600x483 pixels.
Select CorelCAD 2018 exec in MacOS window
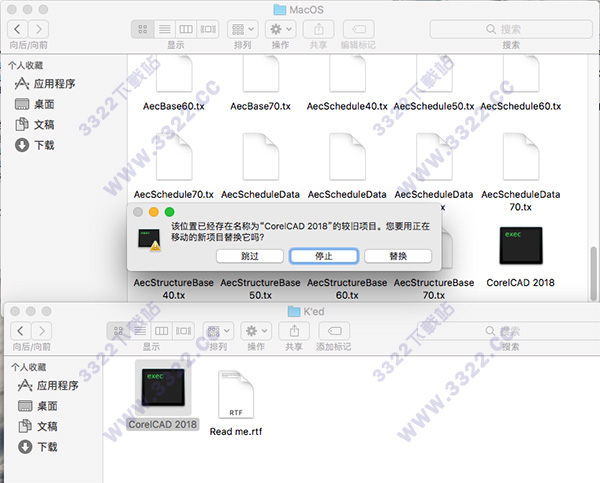[x=521, y=245]
